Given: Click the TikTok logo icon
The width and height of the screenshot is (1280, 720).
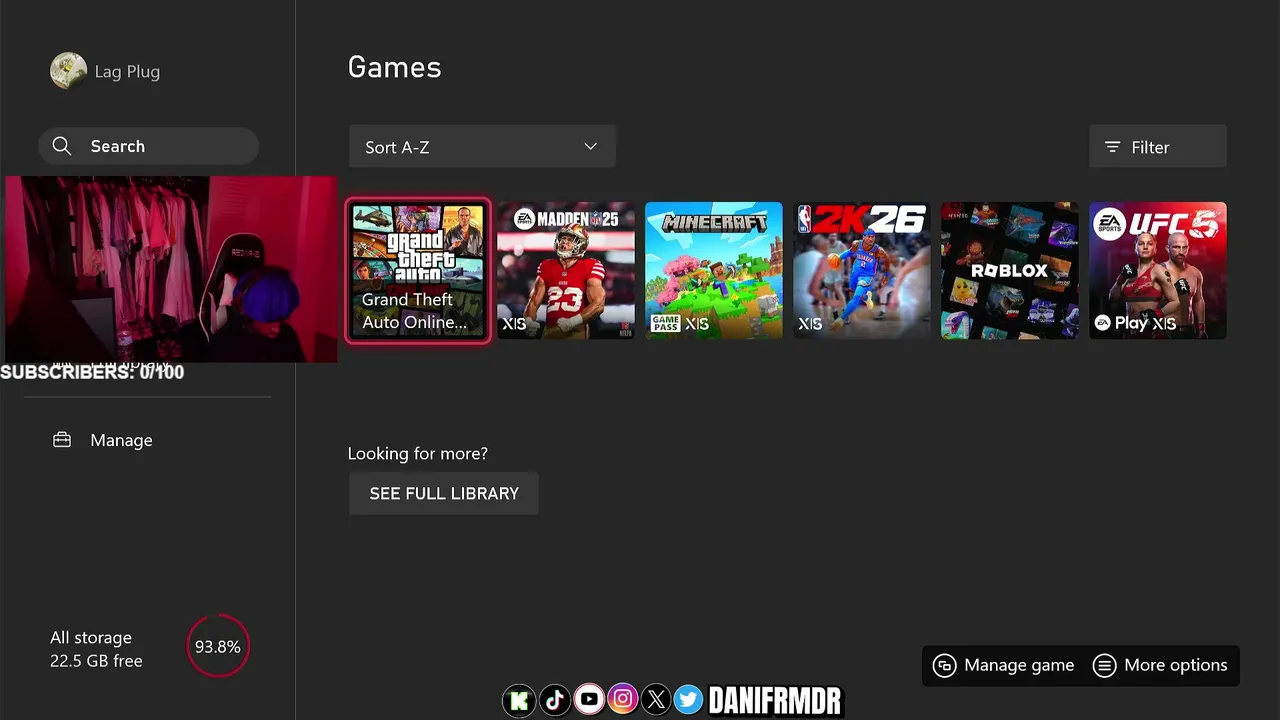Looking at the screenshot, I should point(555,701).
